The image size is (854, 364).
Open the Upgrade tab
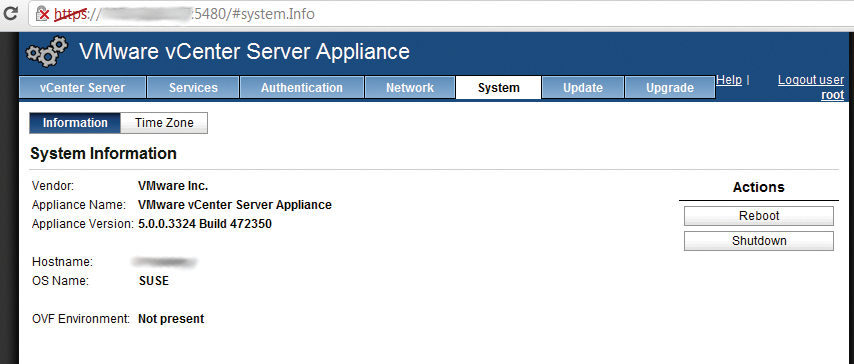670,88
